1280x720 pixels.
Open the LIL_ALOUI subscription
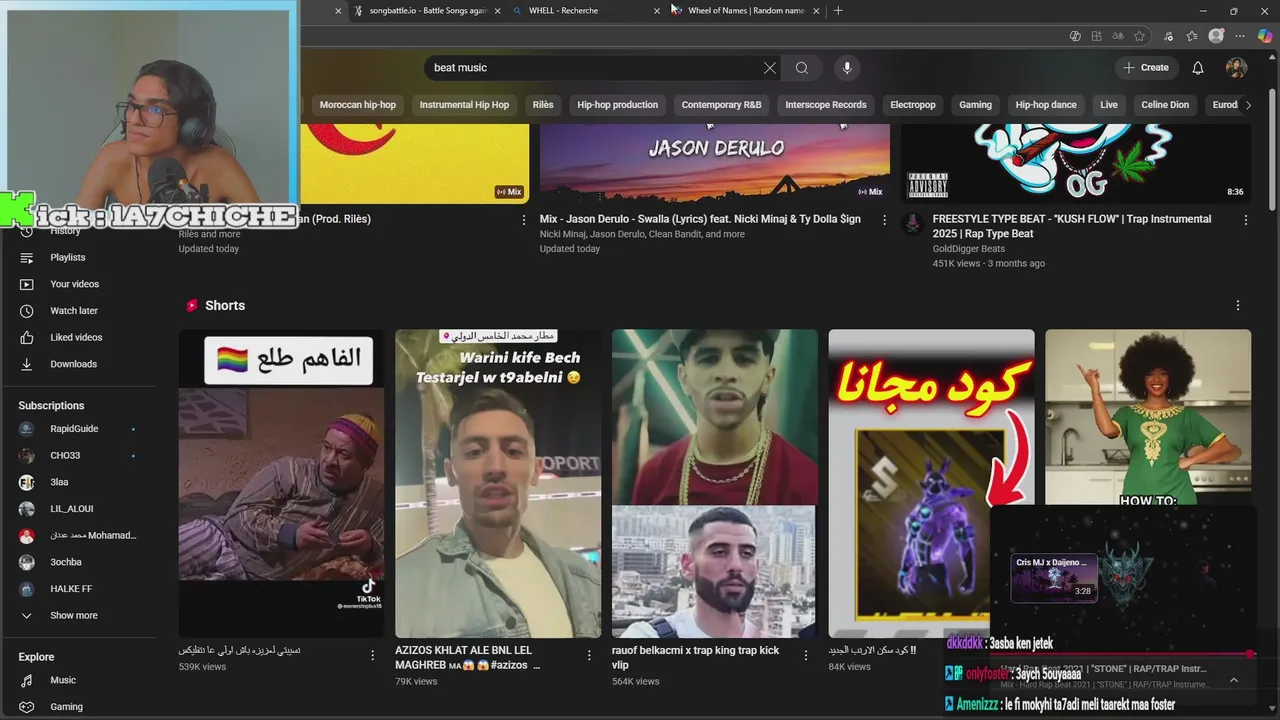point(71,509)
